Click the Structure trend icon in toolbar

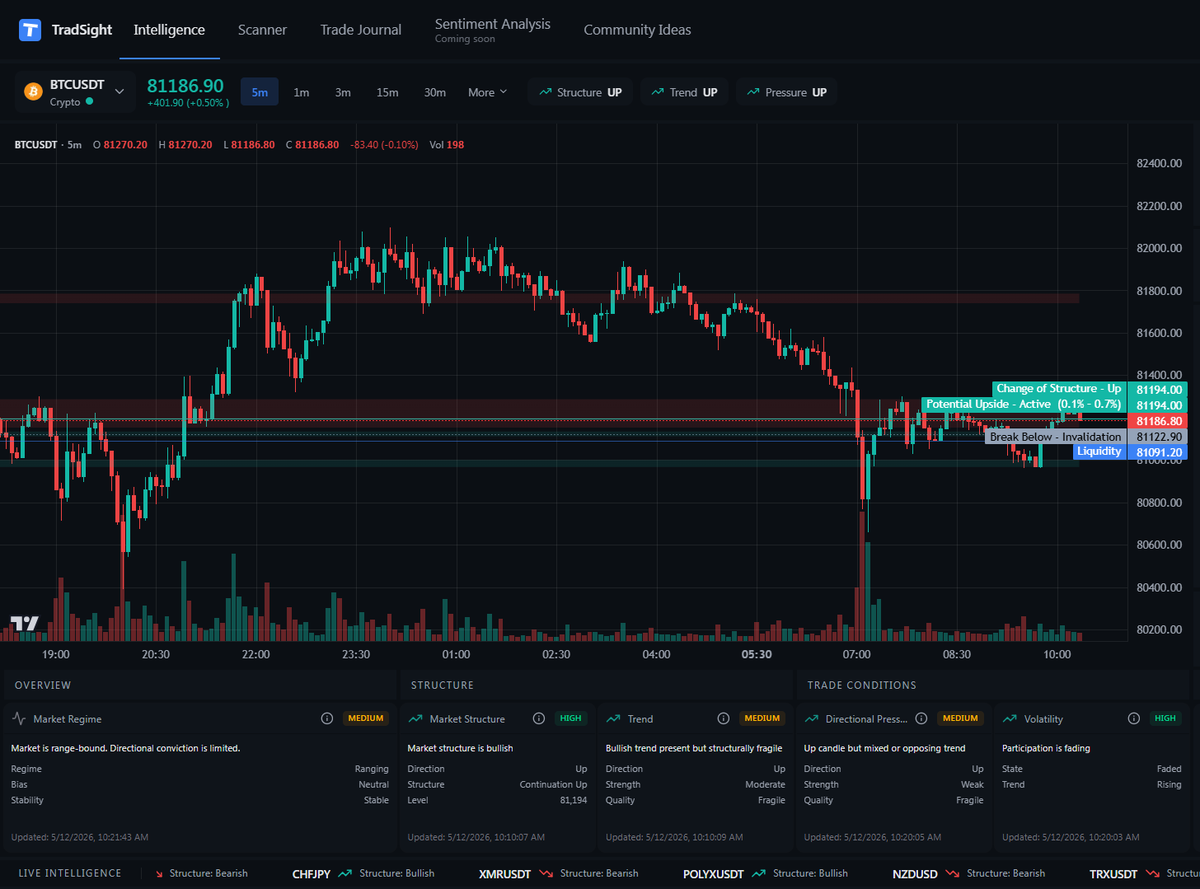coord(546,92)
